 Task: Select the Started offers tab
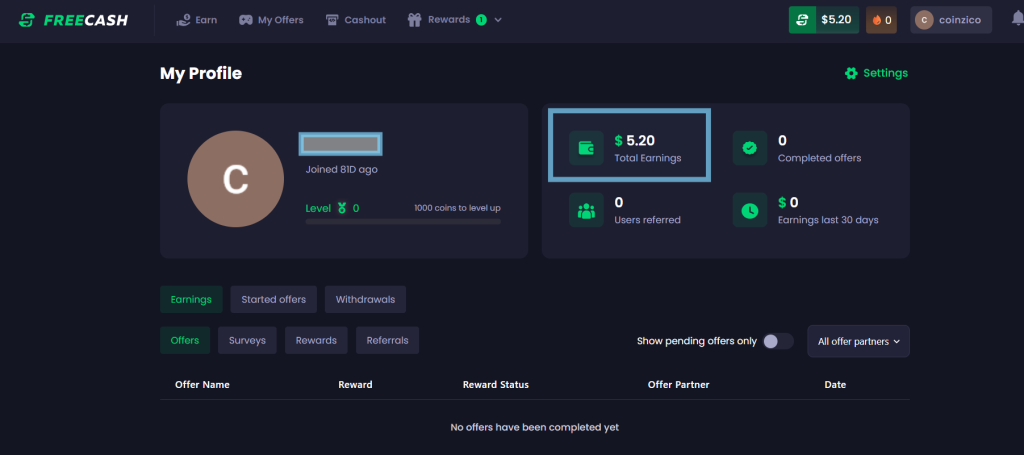point(274,299)
